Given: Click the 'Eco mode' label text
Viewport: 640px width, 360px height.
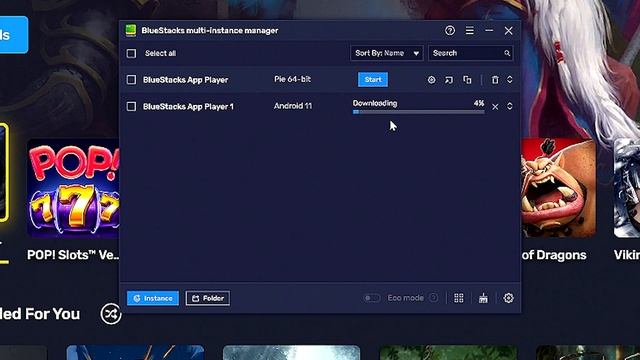Looking at the screenshot, I should click(405, 298).
